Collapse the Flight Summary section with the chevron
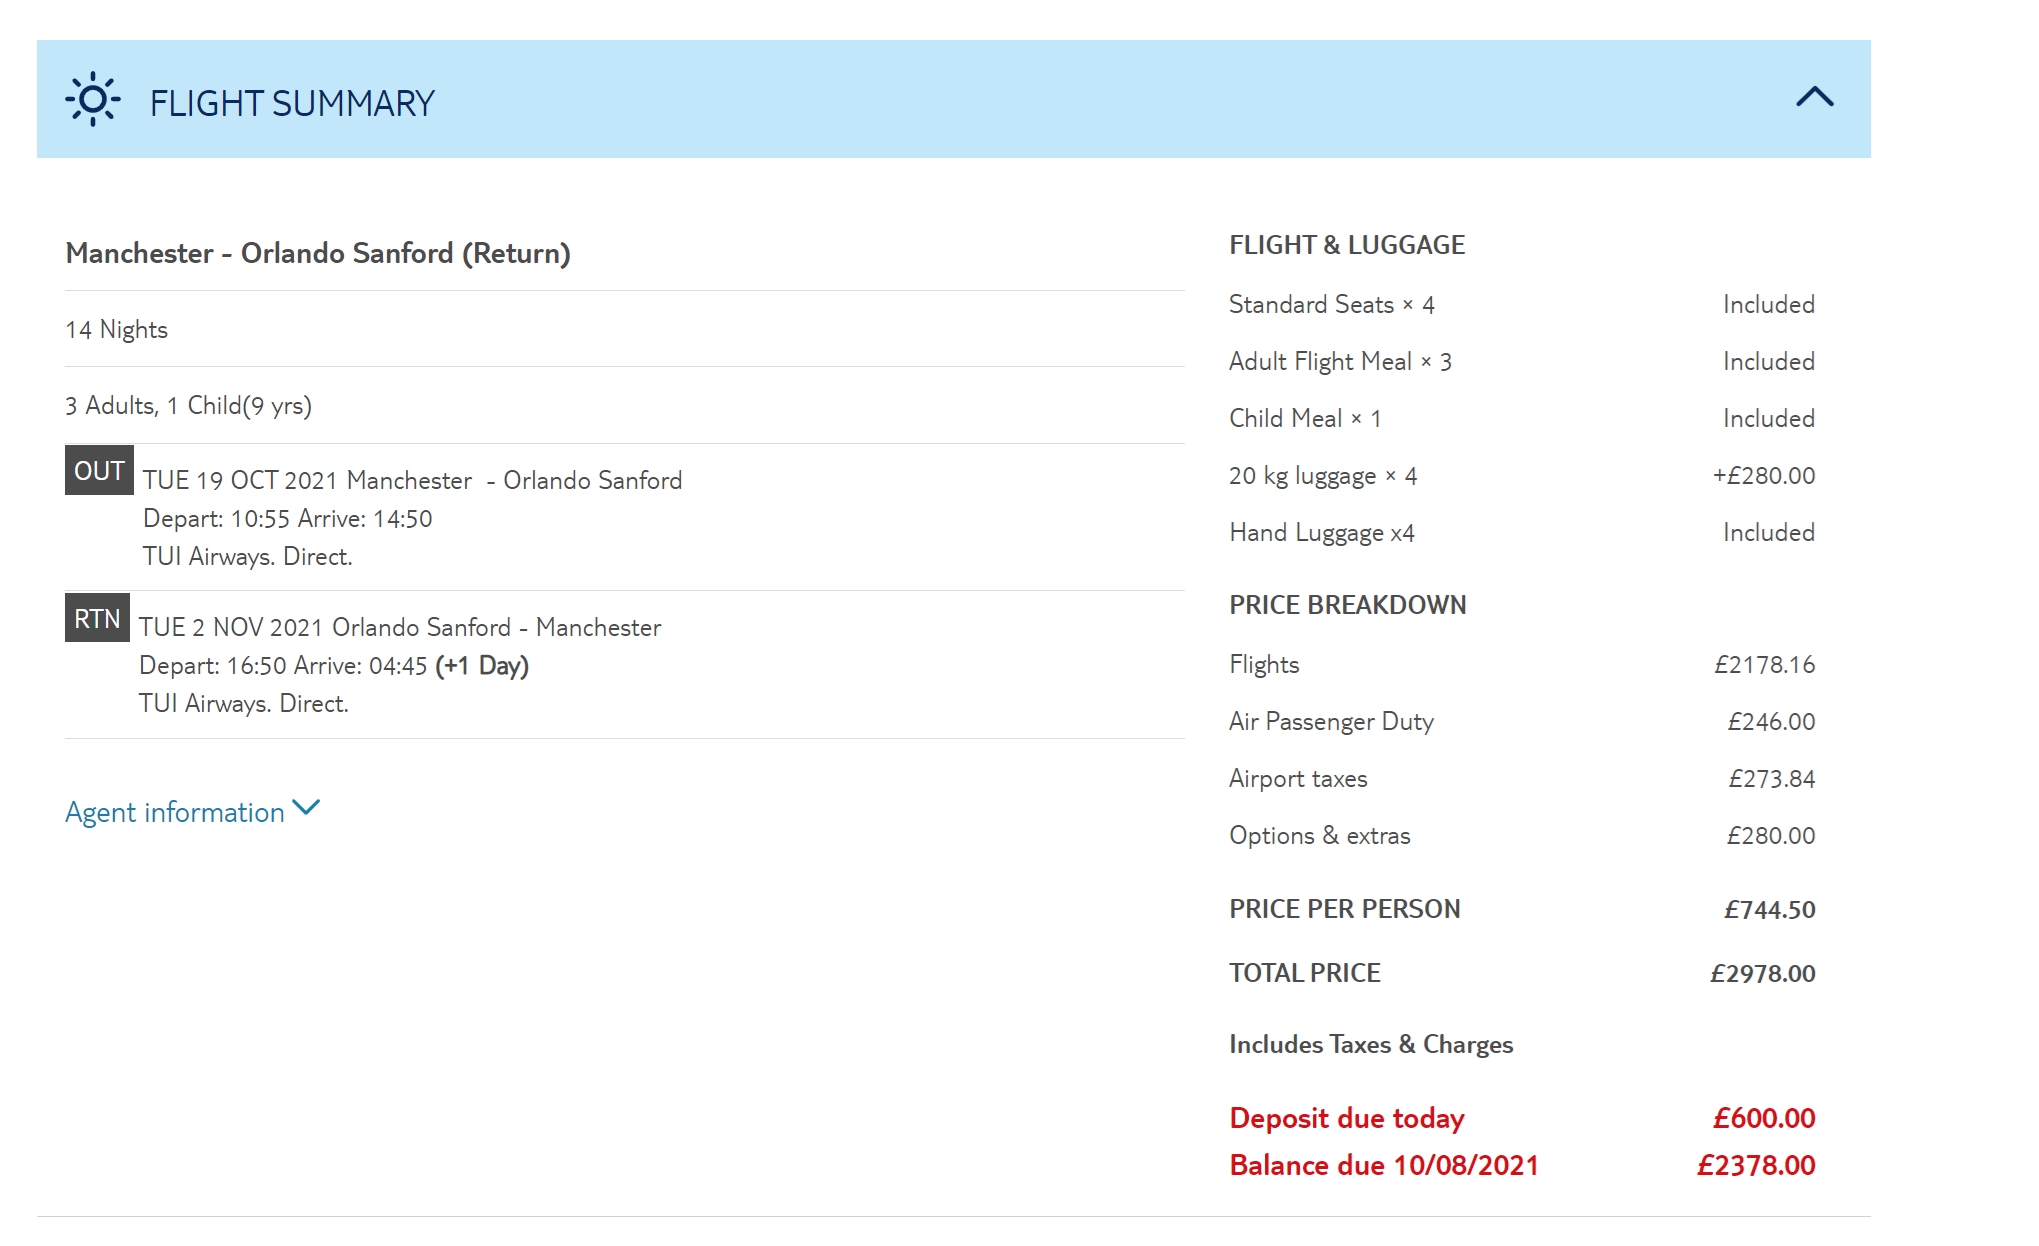 pyautogui.click(x=1814, y=97)
